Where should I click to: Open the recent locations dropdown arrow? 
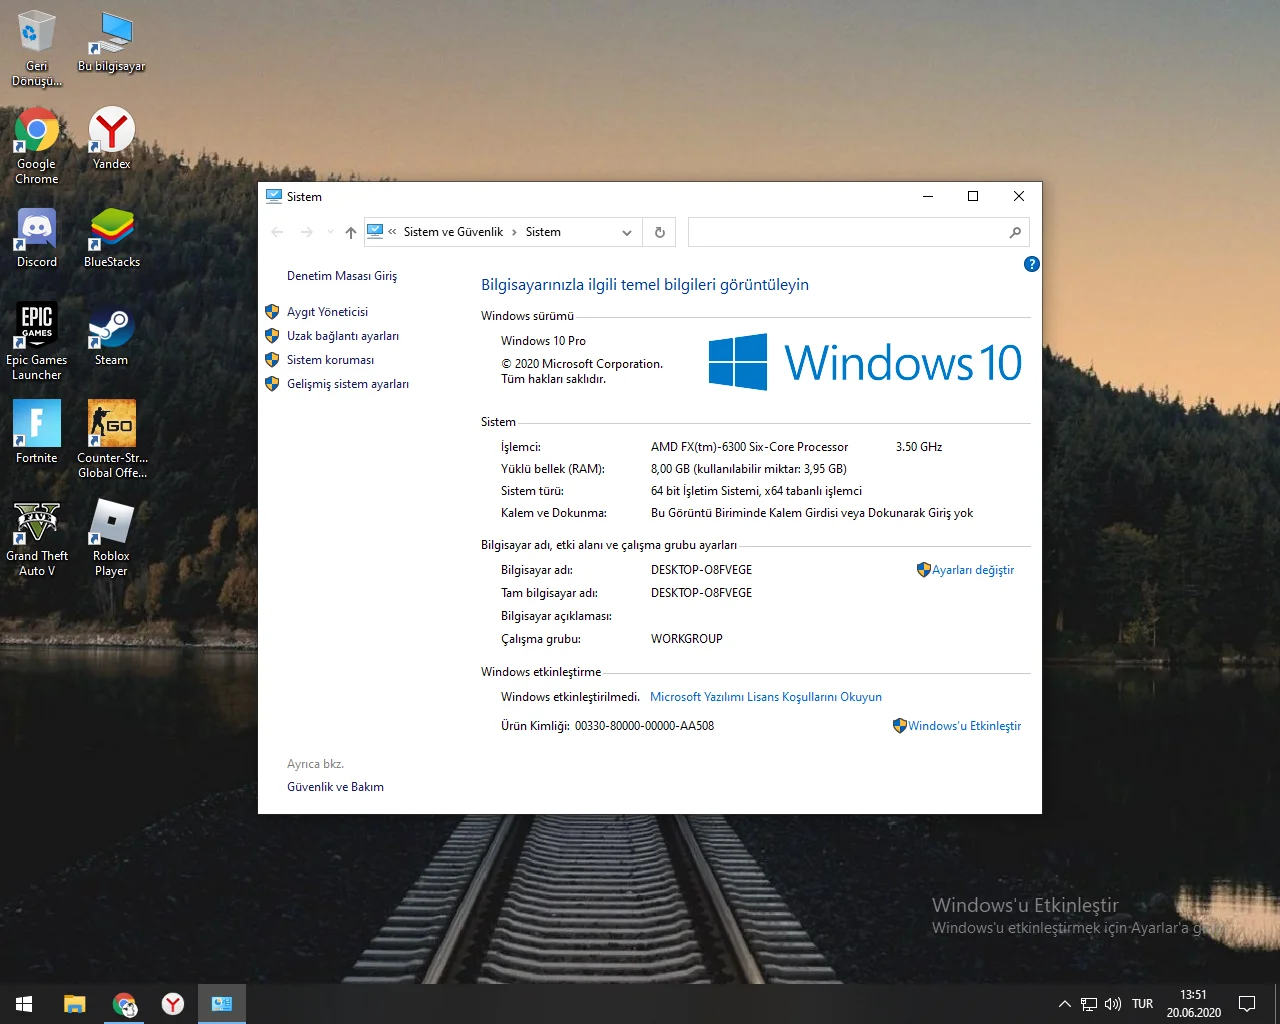[330, 232]
